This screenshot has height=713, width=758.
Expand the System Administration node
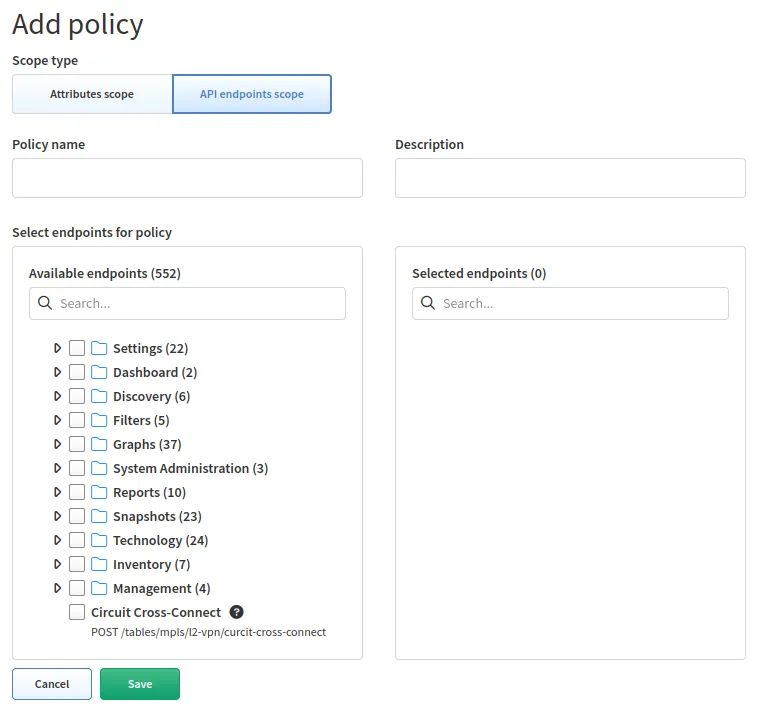pos(57,468)
